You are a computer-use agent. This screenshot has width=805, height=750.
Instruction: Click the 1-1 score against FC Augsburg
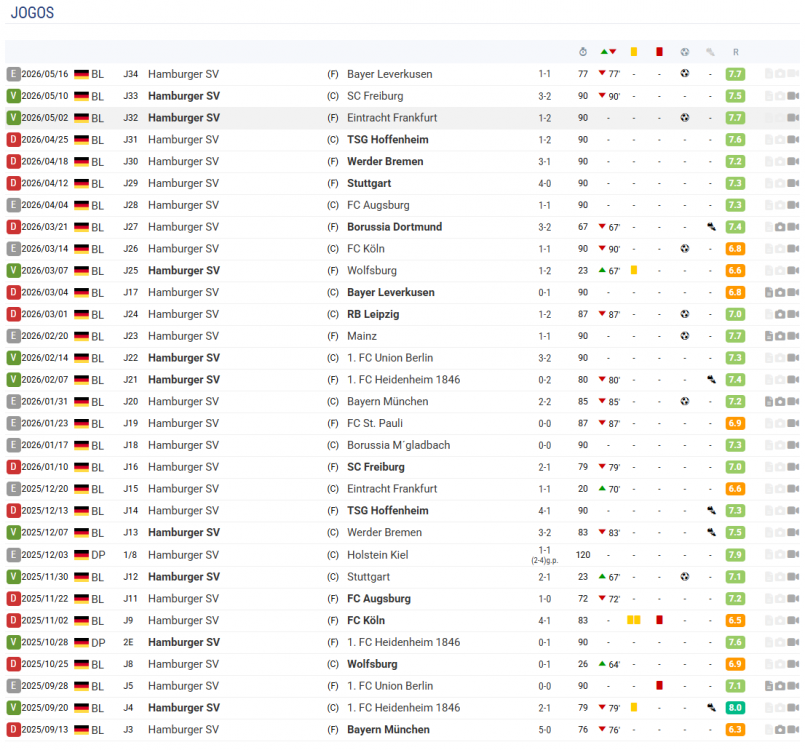pyautogui.click(x=545, y=205)
